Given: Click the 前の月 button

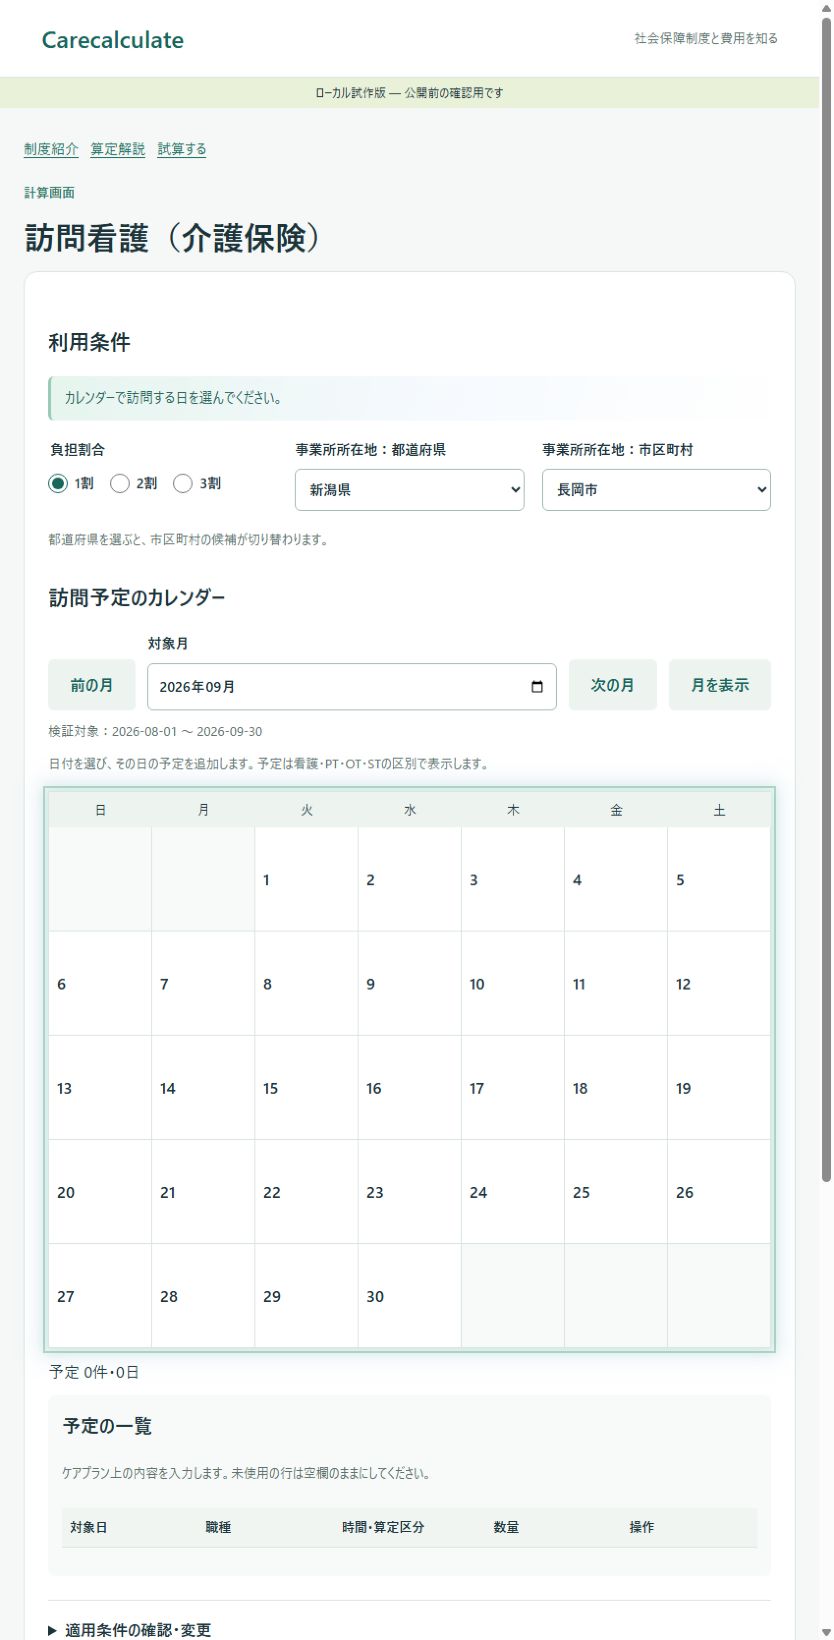Looking at the screenshot, I should tap(92, 685).
